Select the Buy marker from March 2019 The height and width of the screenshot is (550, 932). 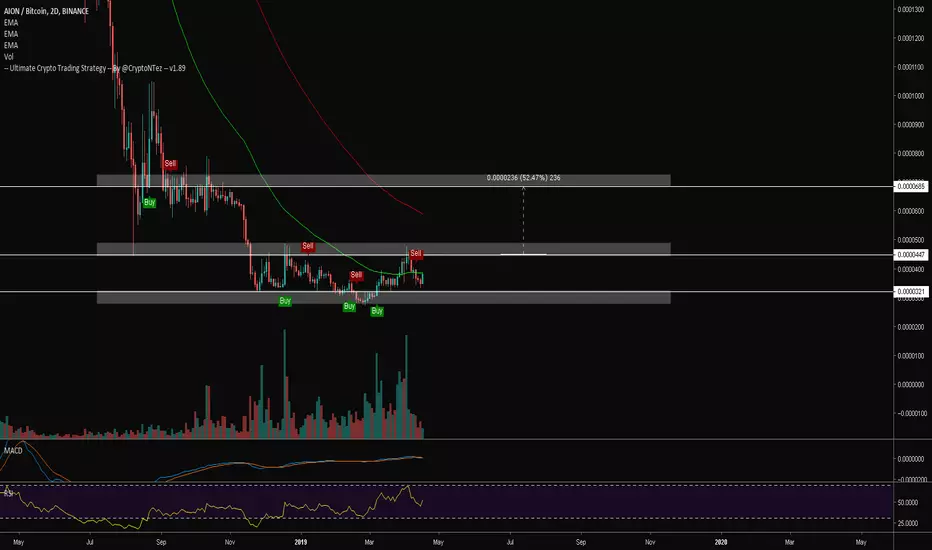click(377, 311)
